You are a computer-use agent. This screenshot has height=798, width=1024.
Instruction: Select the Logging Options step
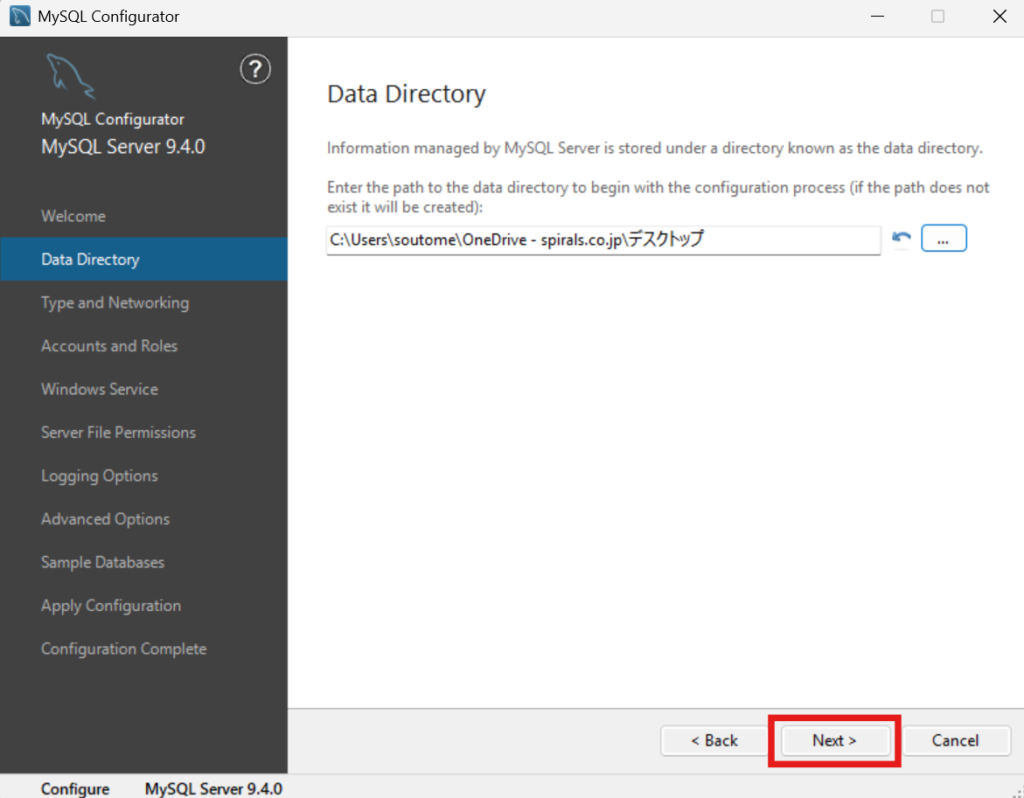coord(99,476)
